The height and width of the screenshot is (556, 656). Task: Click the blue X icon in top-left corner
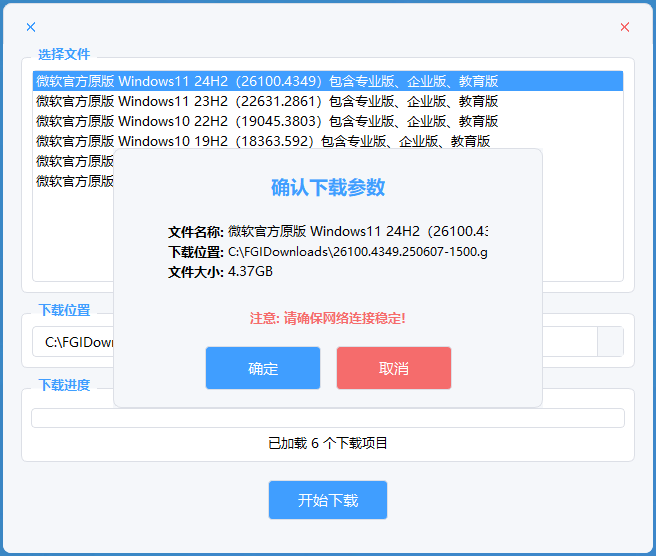click(x=31, y=27)
